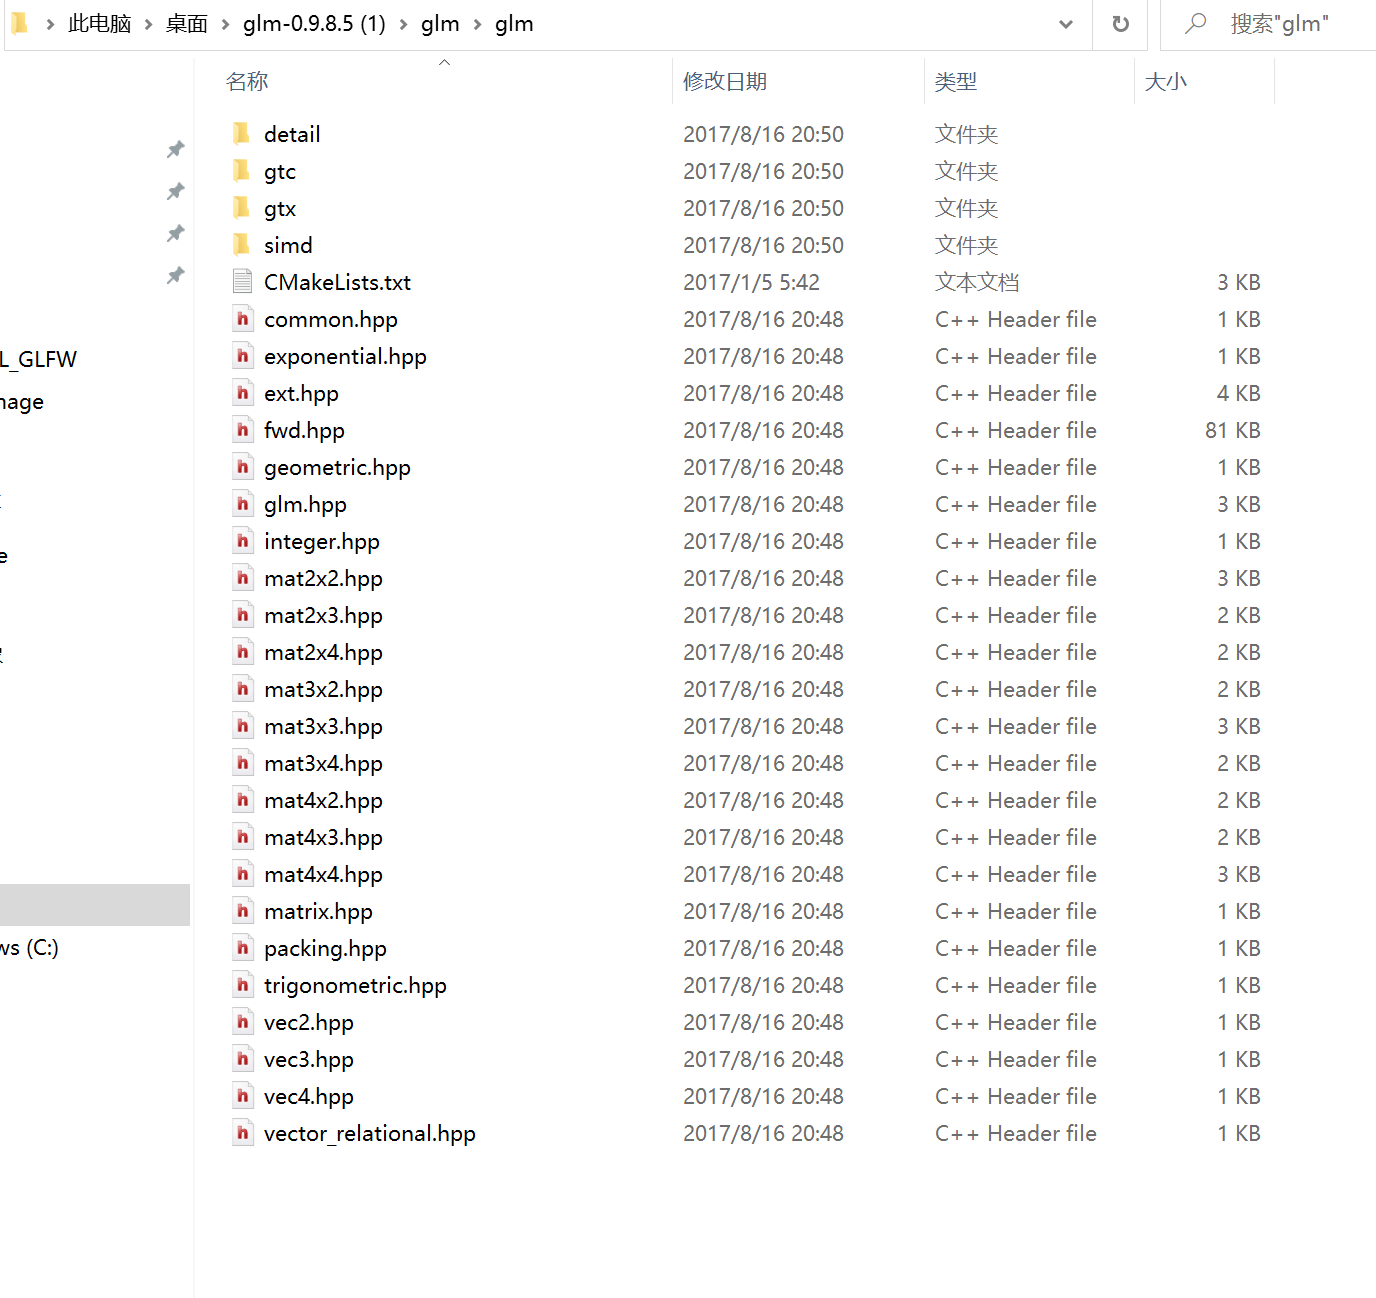The image size is (1376, 1298).
Task: Select the matrix.hpp file icon
Action: coord(242,911)
